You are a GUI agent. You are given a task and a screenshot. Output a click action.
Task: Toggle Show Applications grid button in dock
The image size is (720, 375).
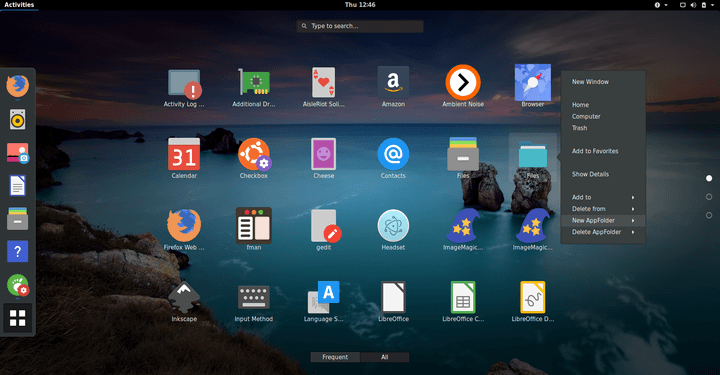[17, 318]
